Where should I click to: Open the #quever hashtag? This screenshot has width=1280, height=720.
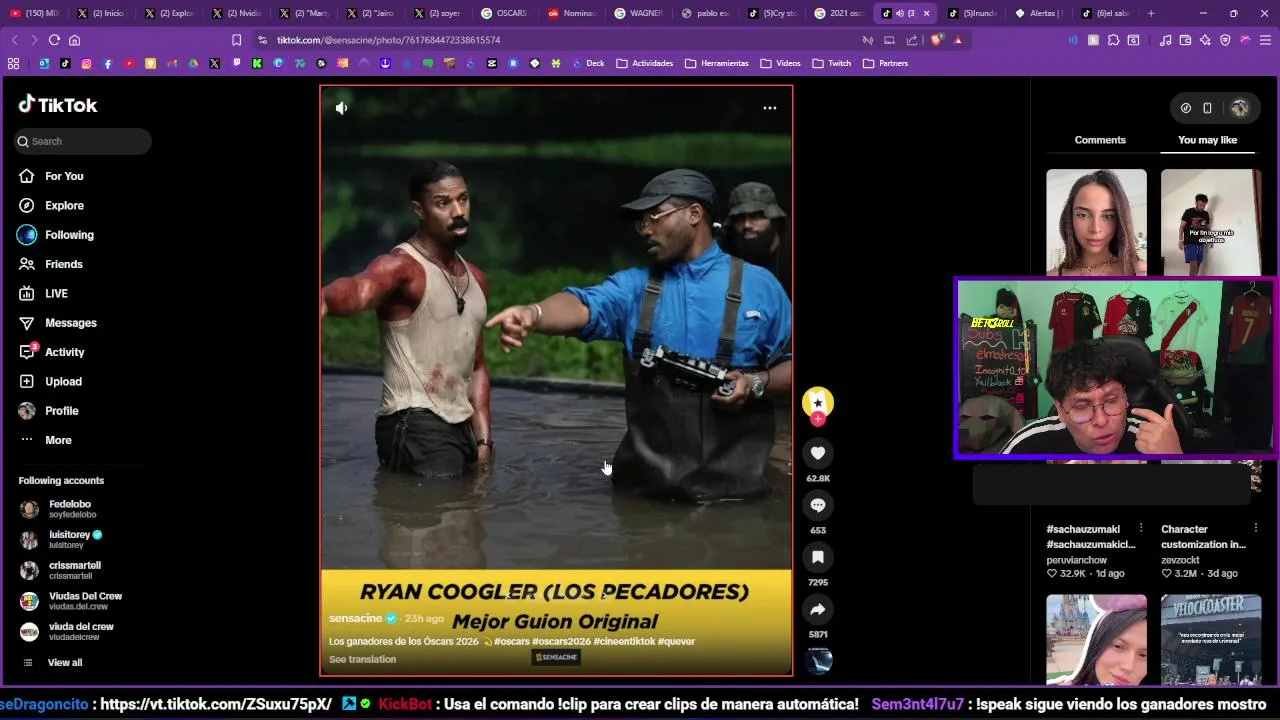point(676,642)
